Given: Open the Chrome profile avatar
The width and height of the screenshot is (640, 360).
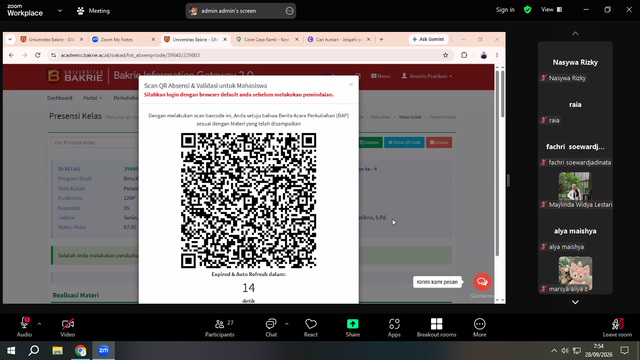Looking at the screenshot, I should pos(484,55).
